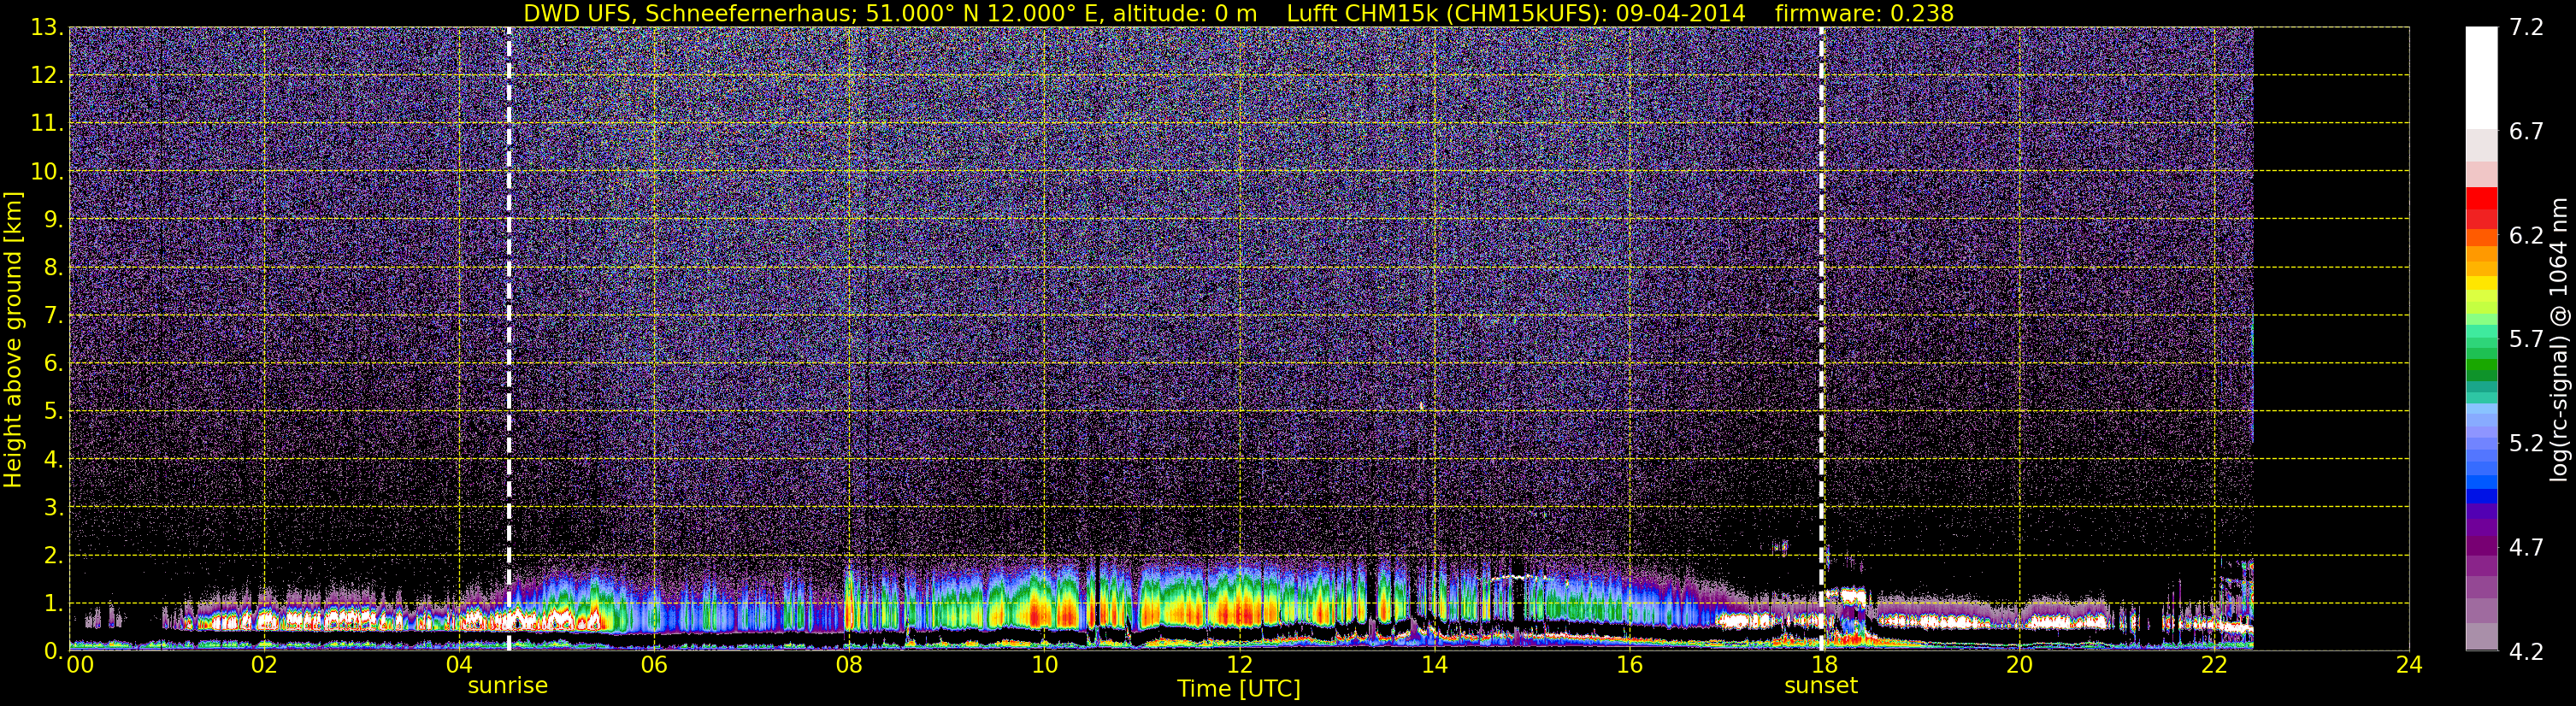This screenshot has height=706, width=2576.
Task: Click the height axis tick label 7
Action: click(54, 316)
